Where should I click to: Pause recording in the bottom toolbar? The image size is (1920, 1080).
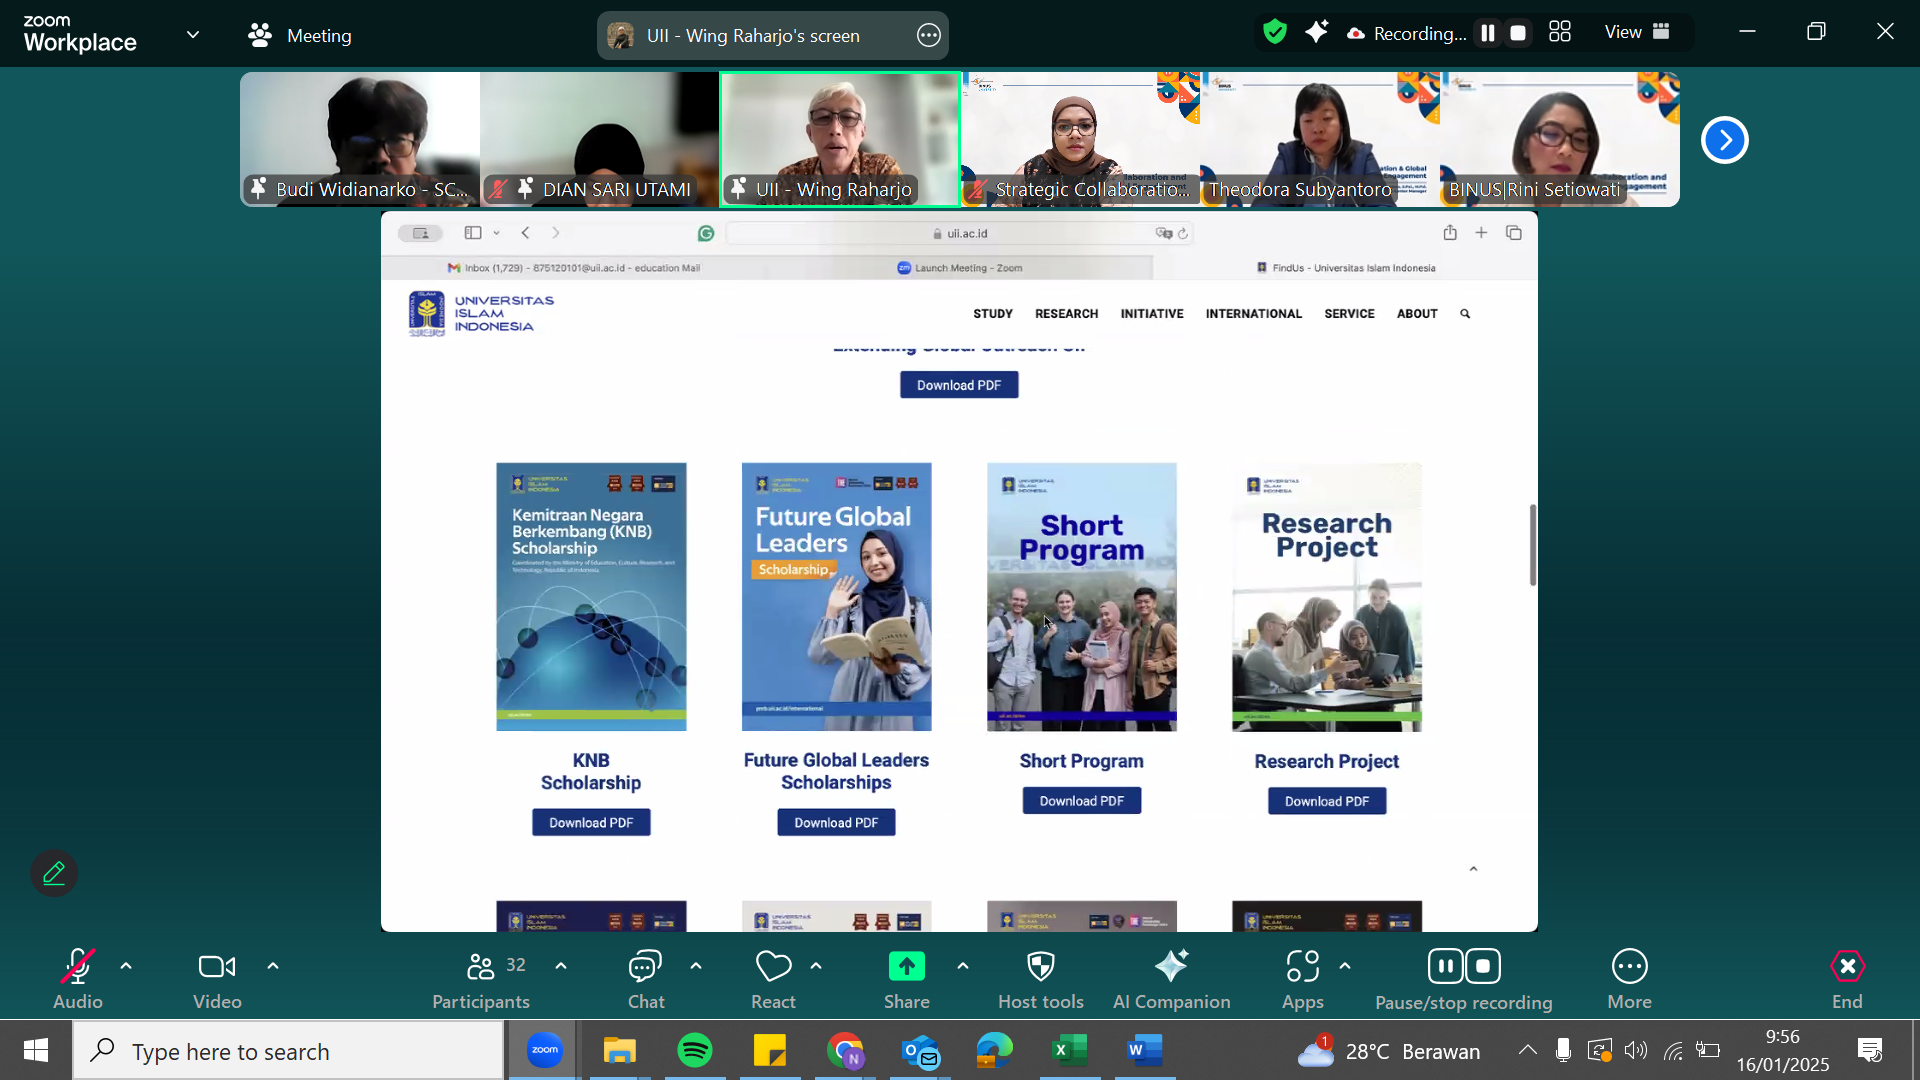click(1446, 966)
